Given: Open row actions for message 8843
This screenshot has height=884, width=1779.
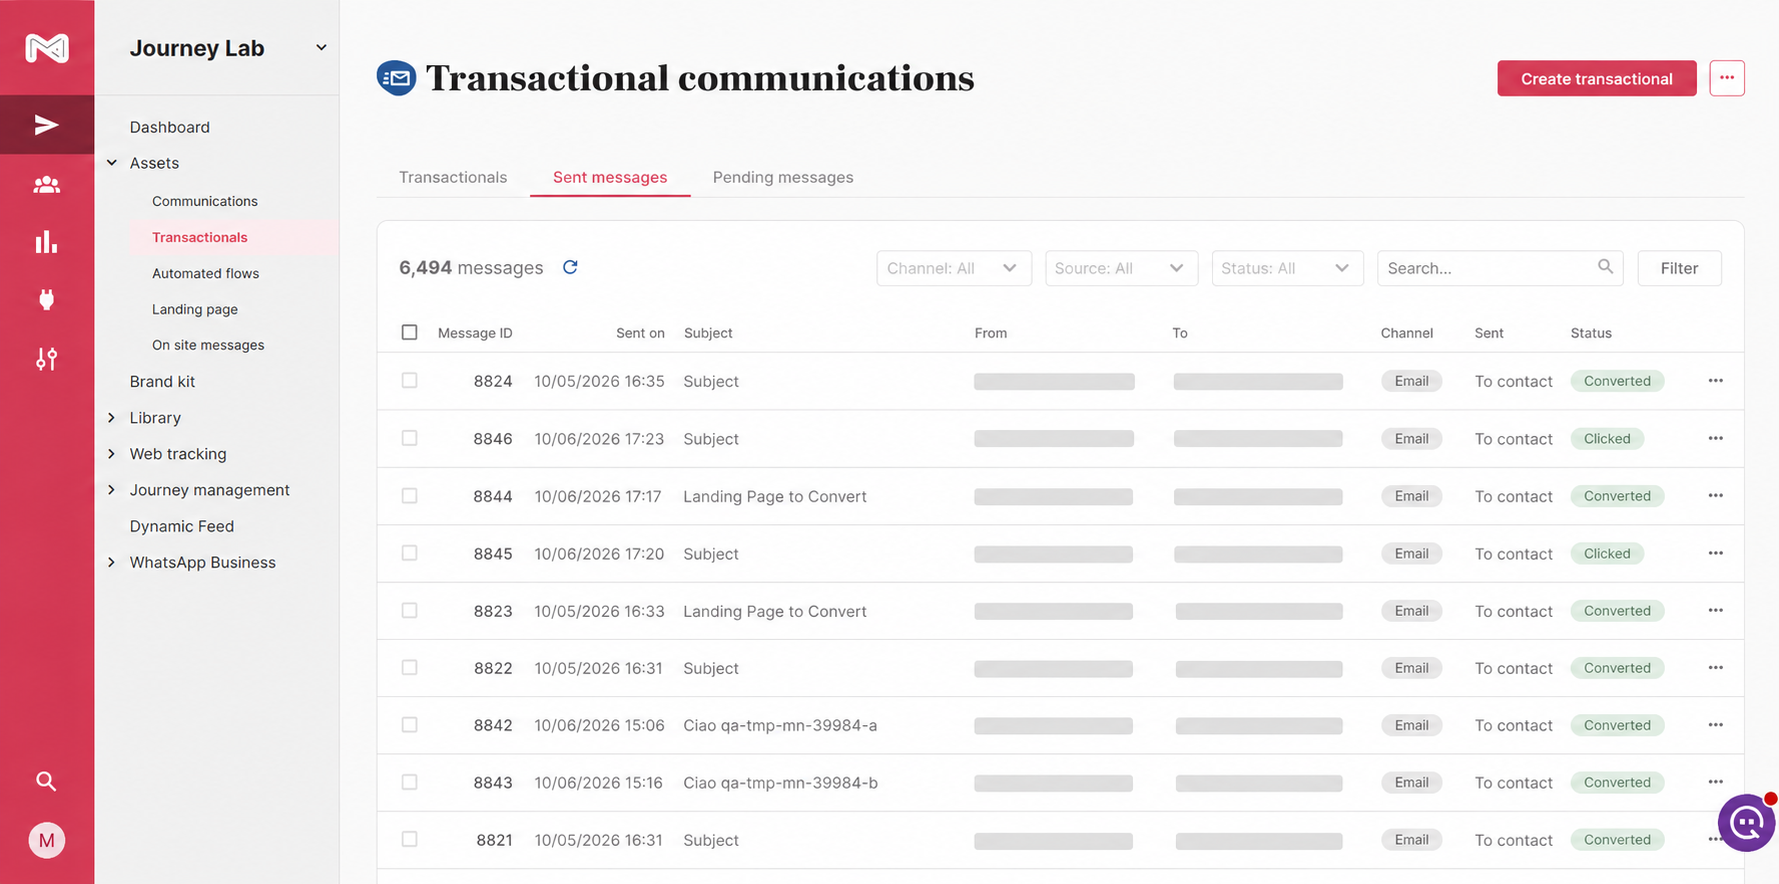Looking at the screenshot, I should 1715,782.
